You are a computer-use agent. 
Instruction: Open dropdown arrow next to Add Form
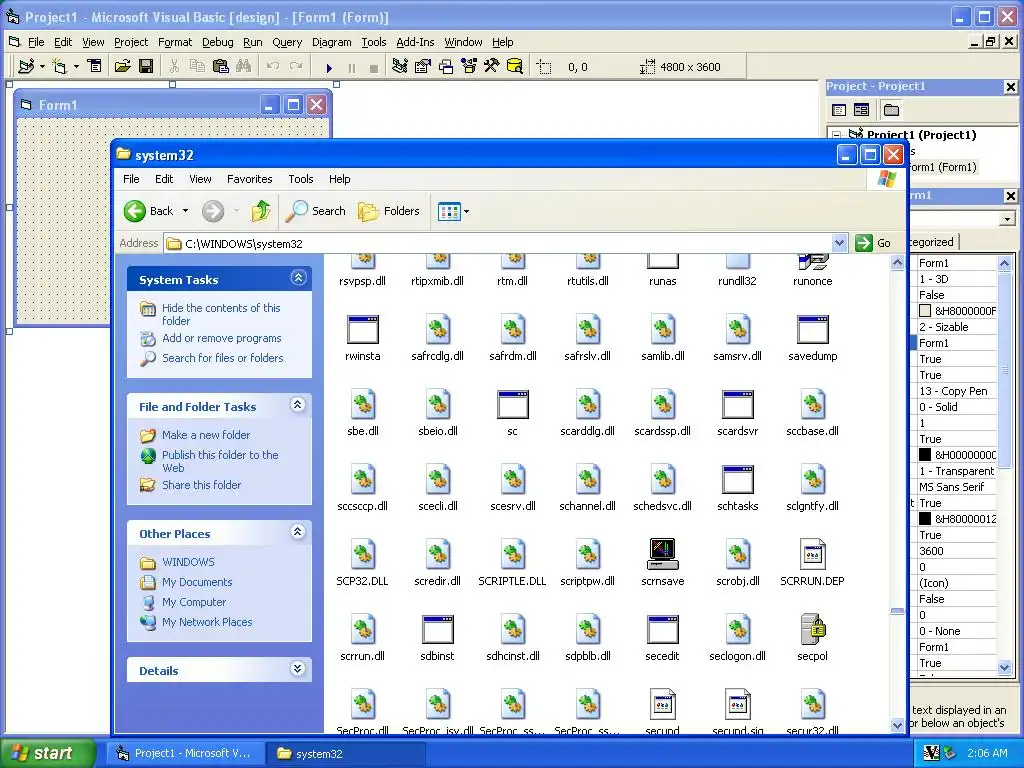[x=76, y=67]
